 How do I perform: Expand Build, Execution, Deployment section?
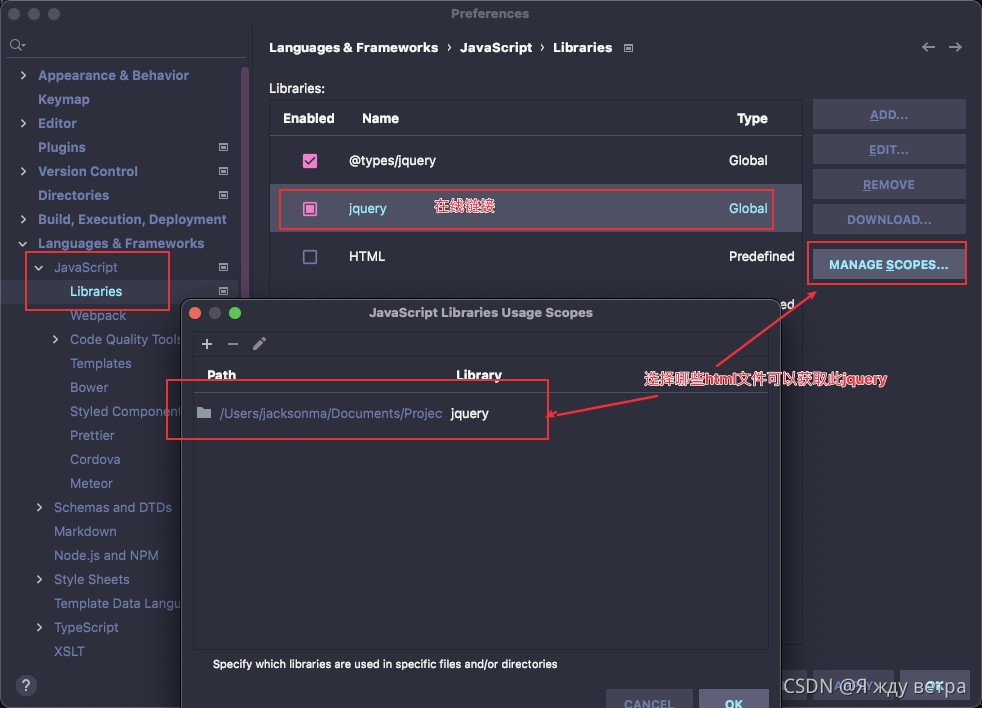(23, 219)
